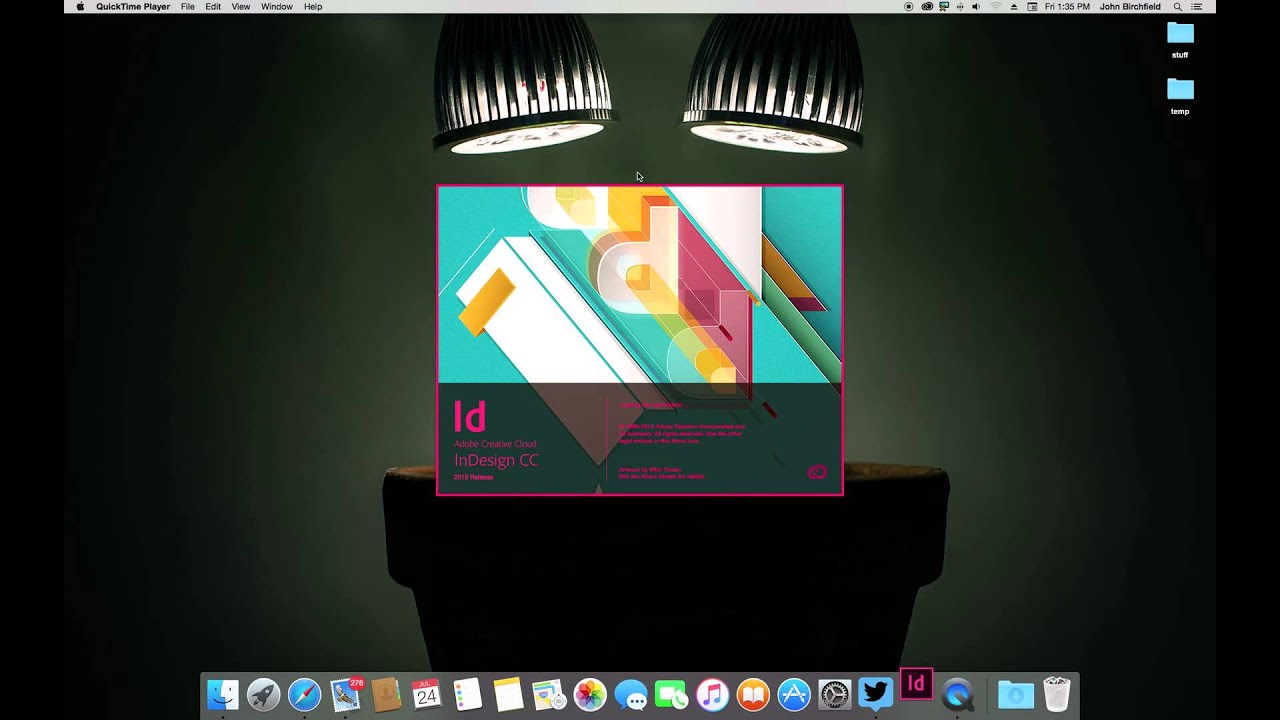Open iTunes music note icon
Screen dimensions: 1280x720
click(x=712, y=694)
